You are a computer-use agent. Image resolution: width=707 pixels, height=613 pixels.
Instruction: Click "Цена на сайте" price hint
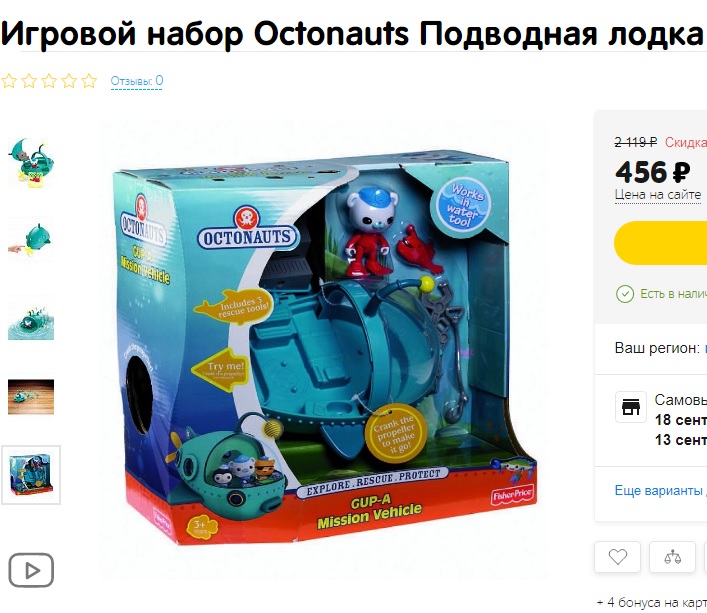coord(658,195)
